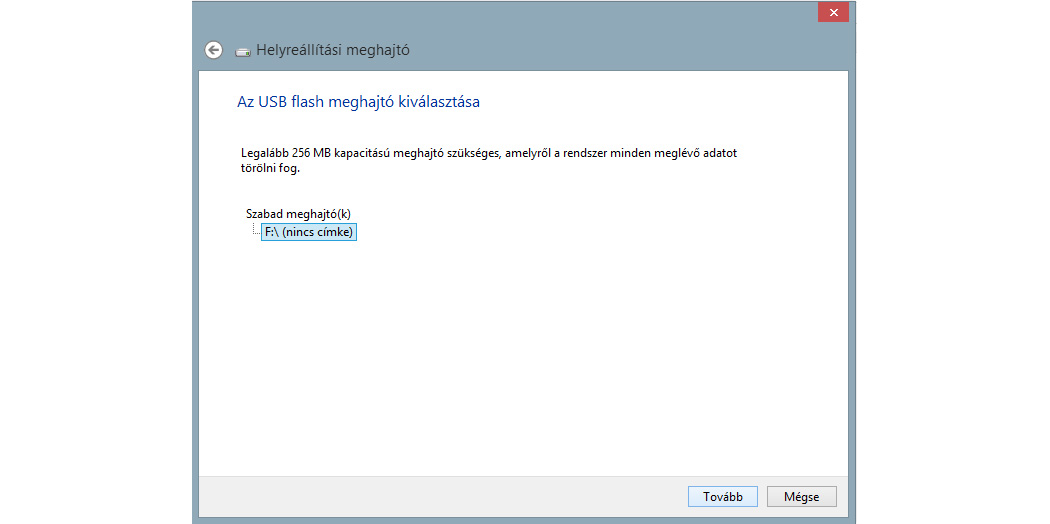Close the recovery drive wizard window
Image resolution: width=1050 pixels, height=524 pixels.
pyautogui.click(x=832, y=13)
